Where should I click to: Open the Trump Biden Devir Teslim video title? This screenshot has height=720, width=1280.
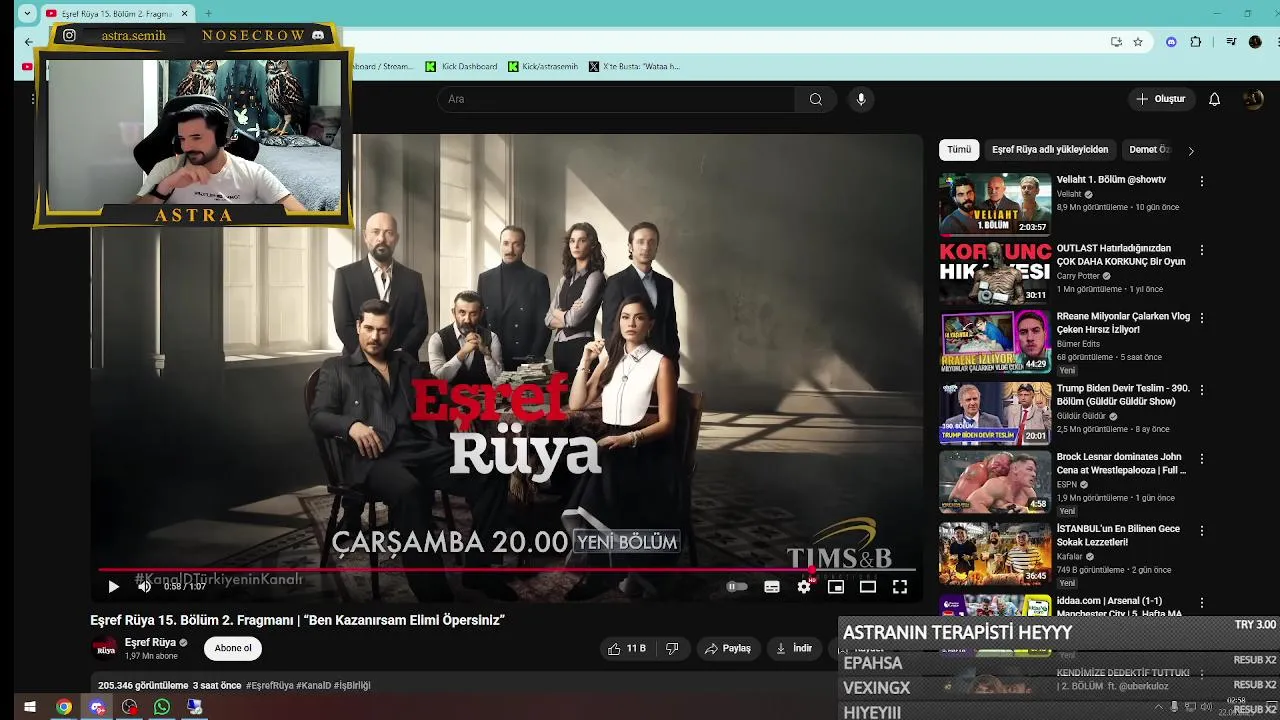(x=1123, y=395)
